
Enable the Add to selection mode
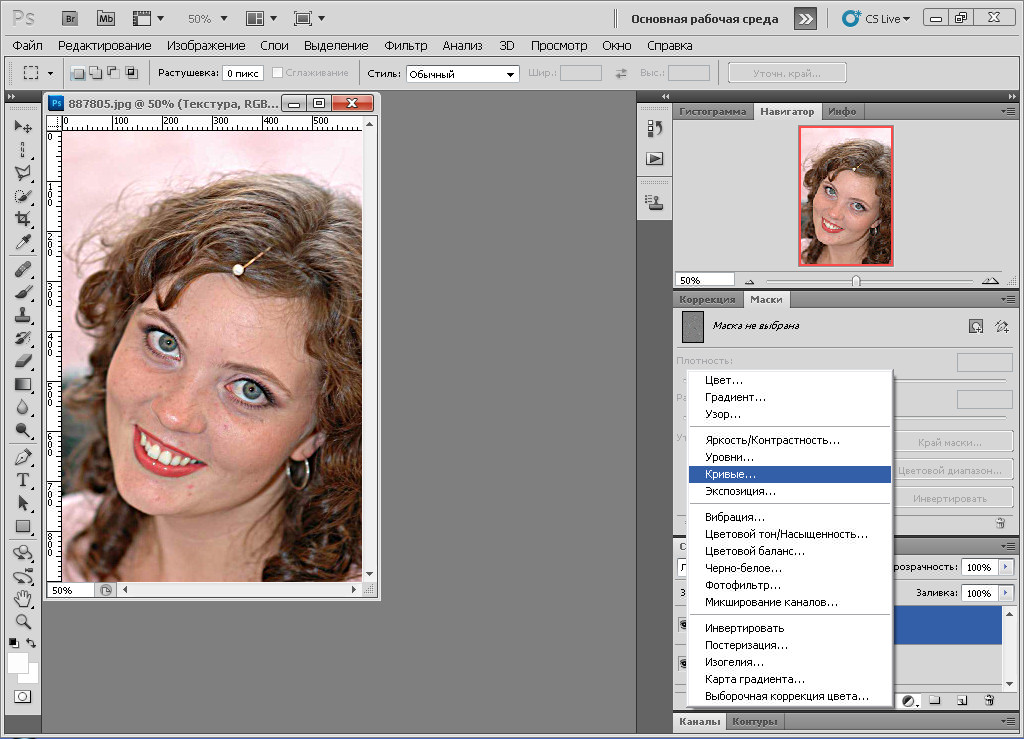tap(95, 73)
